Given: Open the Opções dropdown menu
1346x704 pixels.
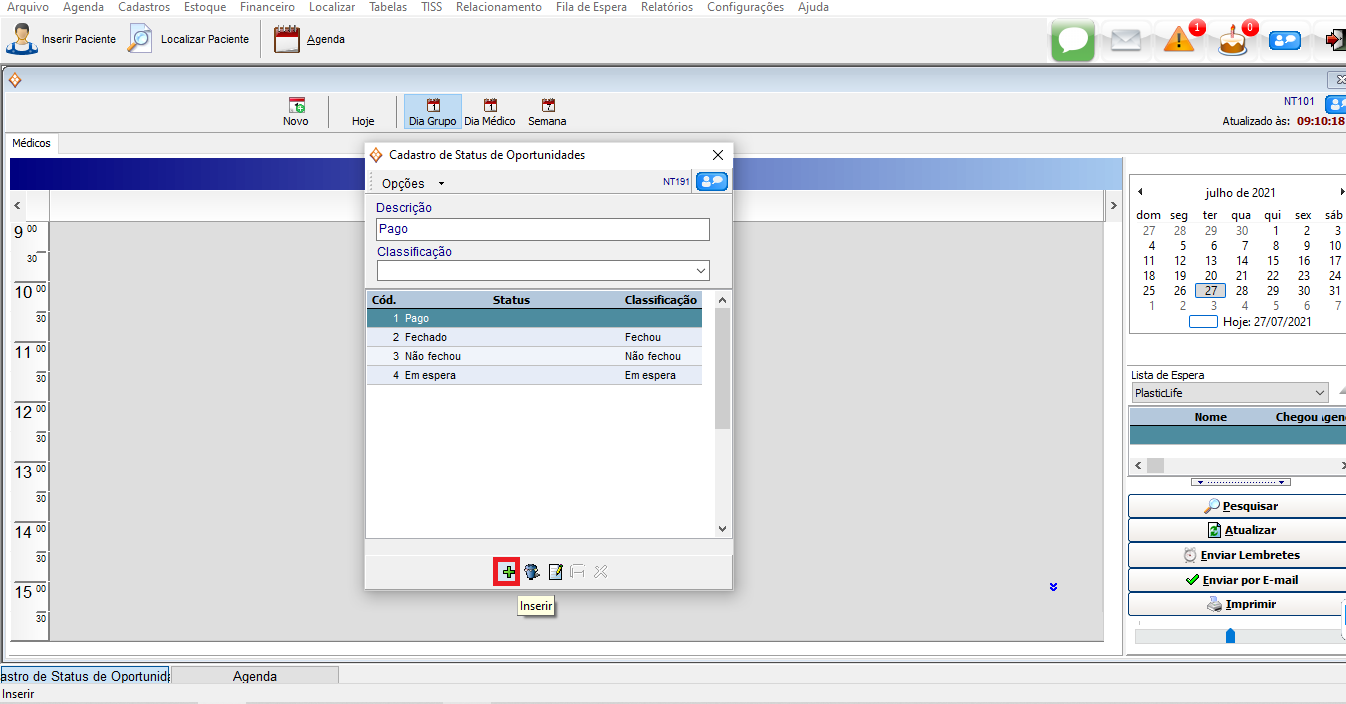Looking at the screenshot, I should [x=412, y=183].
